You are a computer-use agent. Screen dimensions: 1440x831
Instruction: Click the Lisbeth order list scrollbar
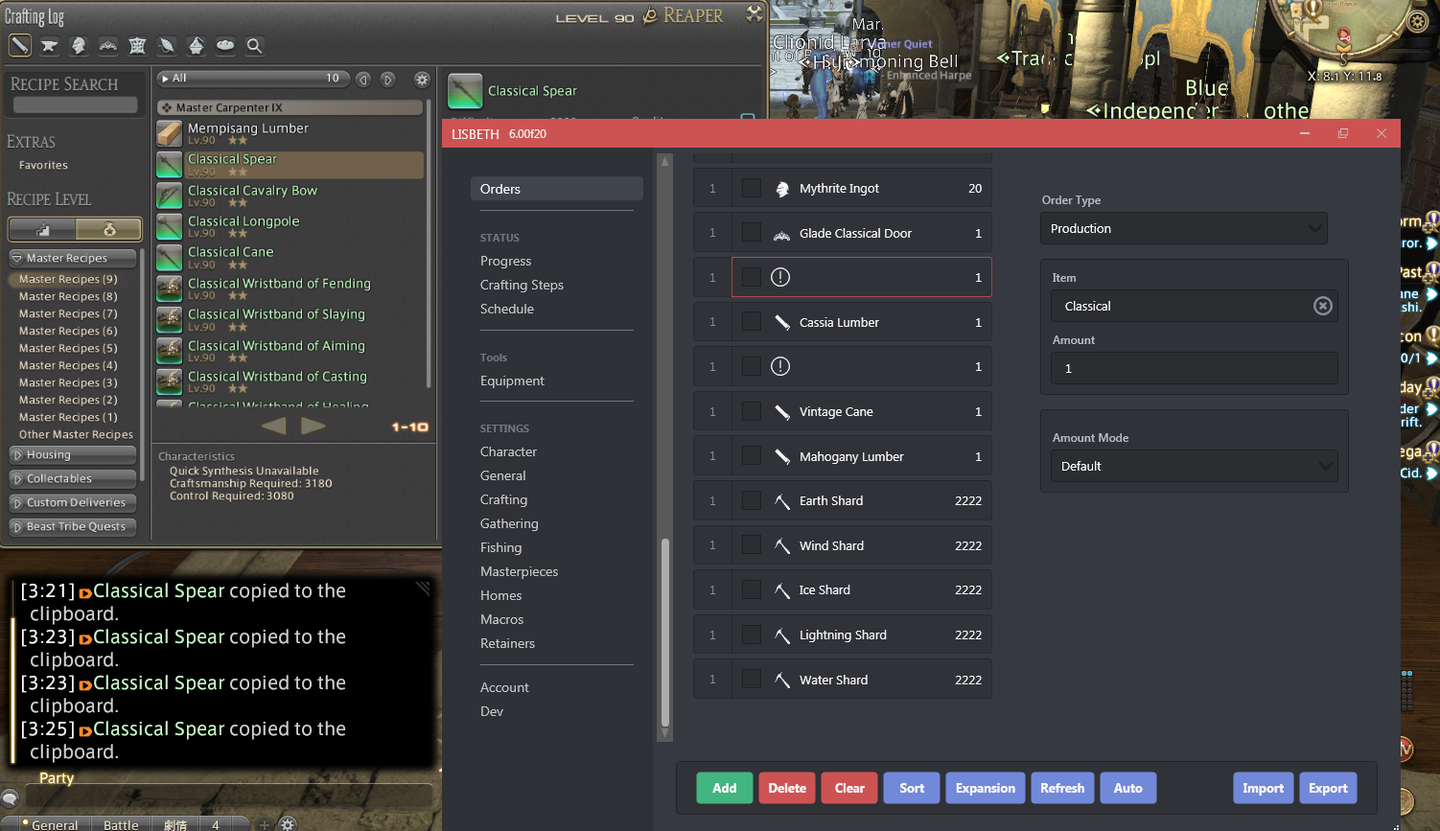pyautogui.click(x=664, y=632)
